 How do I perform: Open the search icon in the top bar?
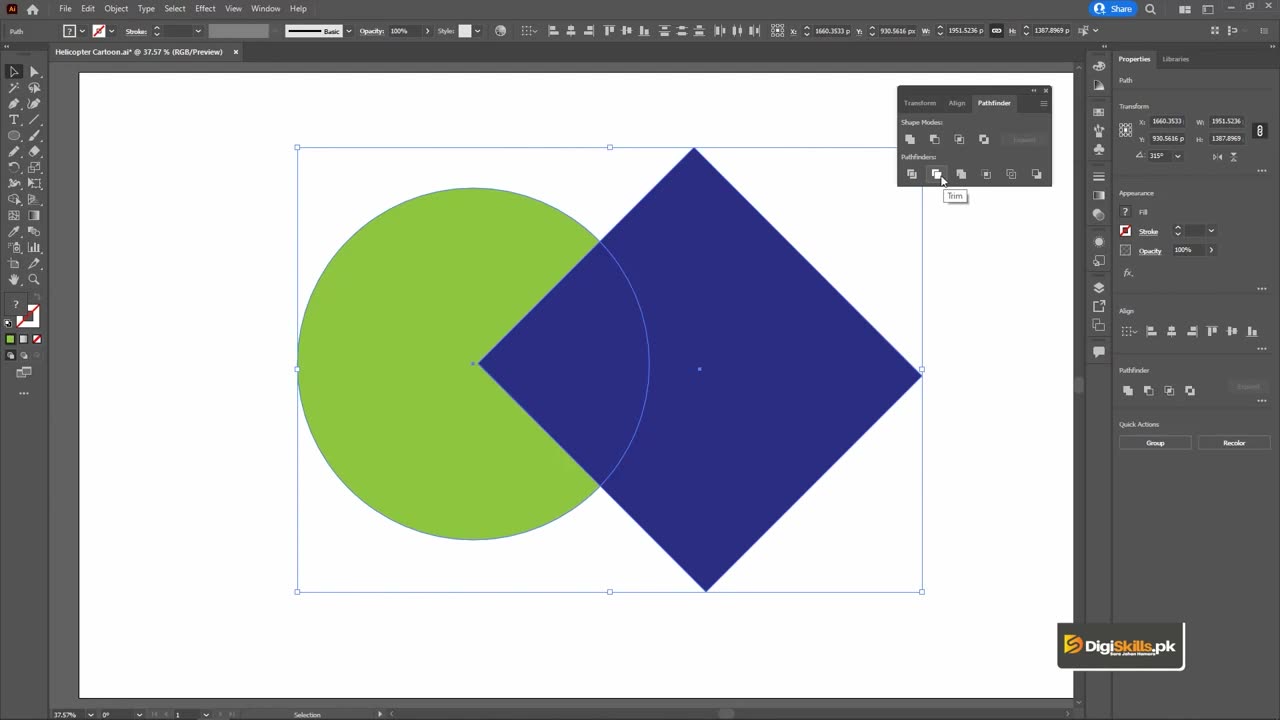pos(1150,9)
